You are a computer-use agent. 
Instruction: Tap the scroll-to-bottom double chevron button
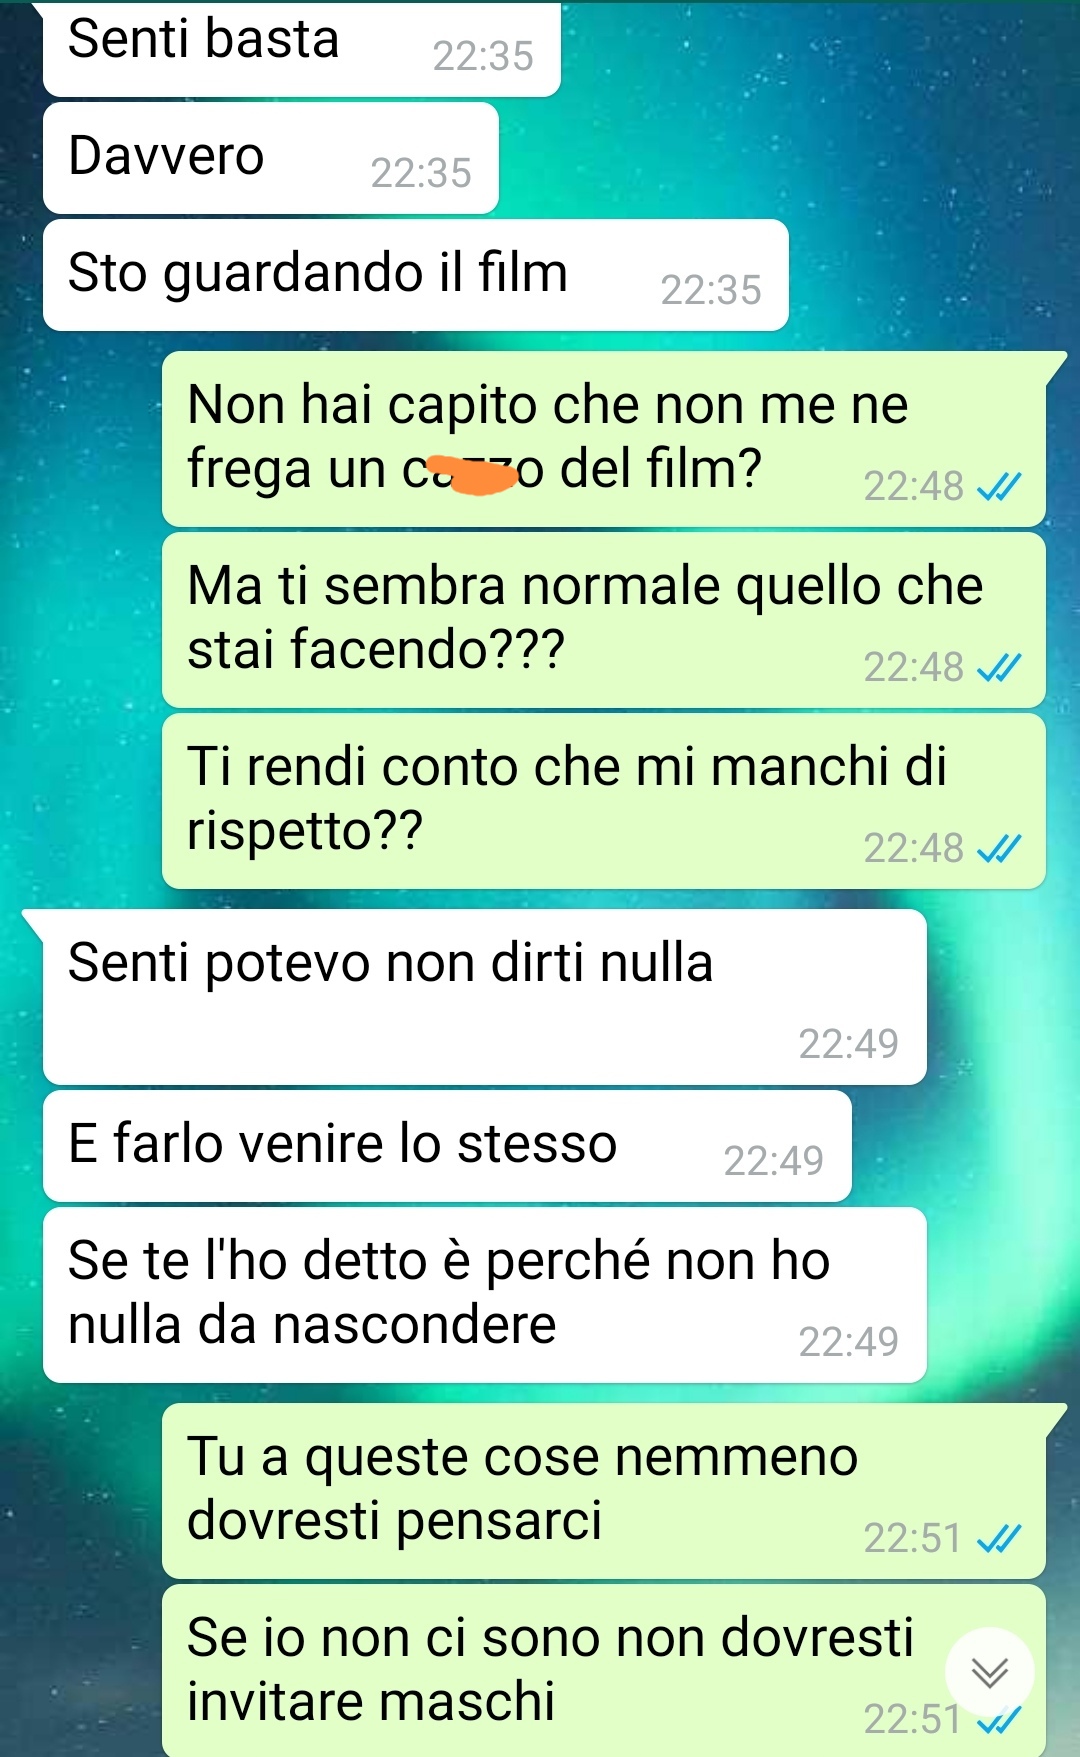point(989,1672)
